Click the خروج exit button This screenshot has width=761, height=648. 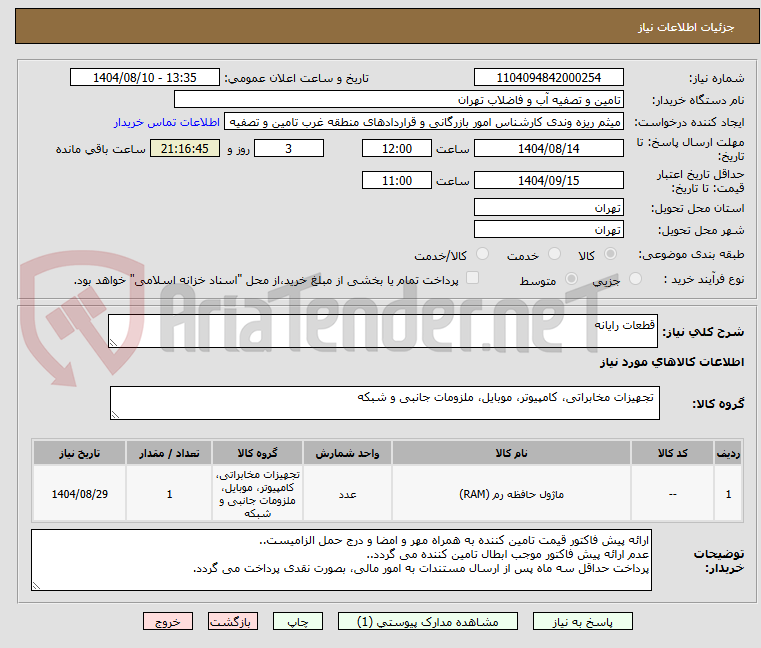[167, 621]
